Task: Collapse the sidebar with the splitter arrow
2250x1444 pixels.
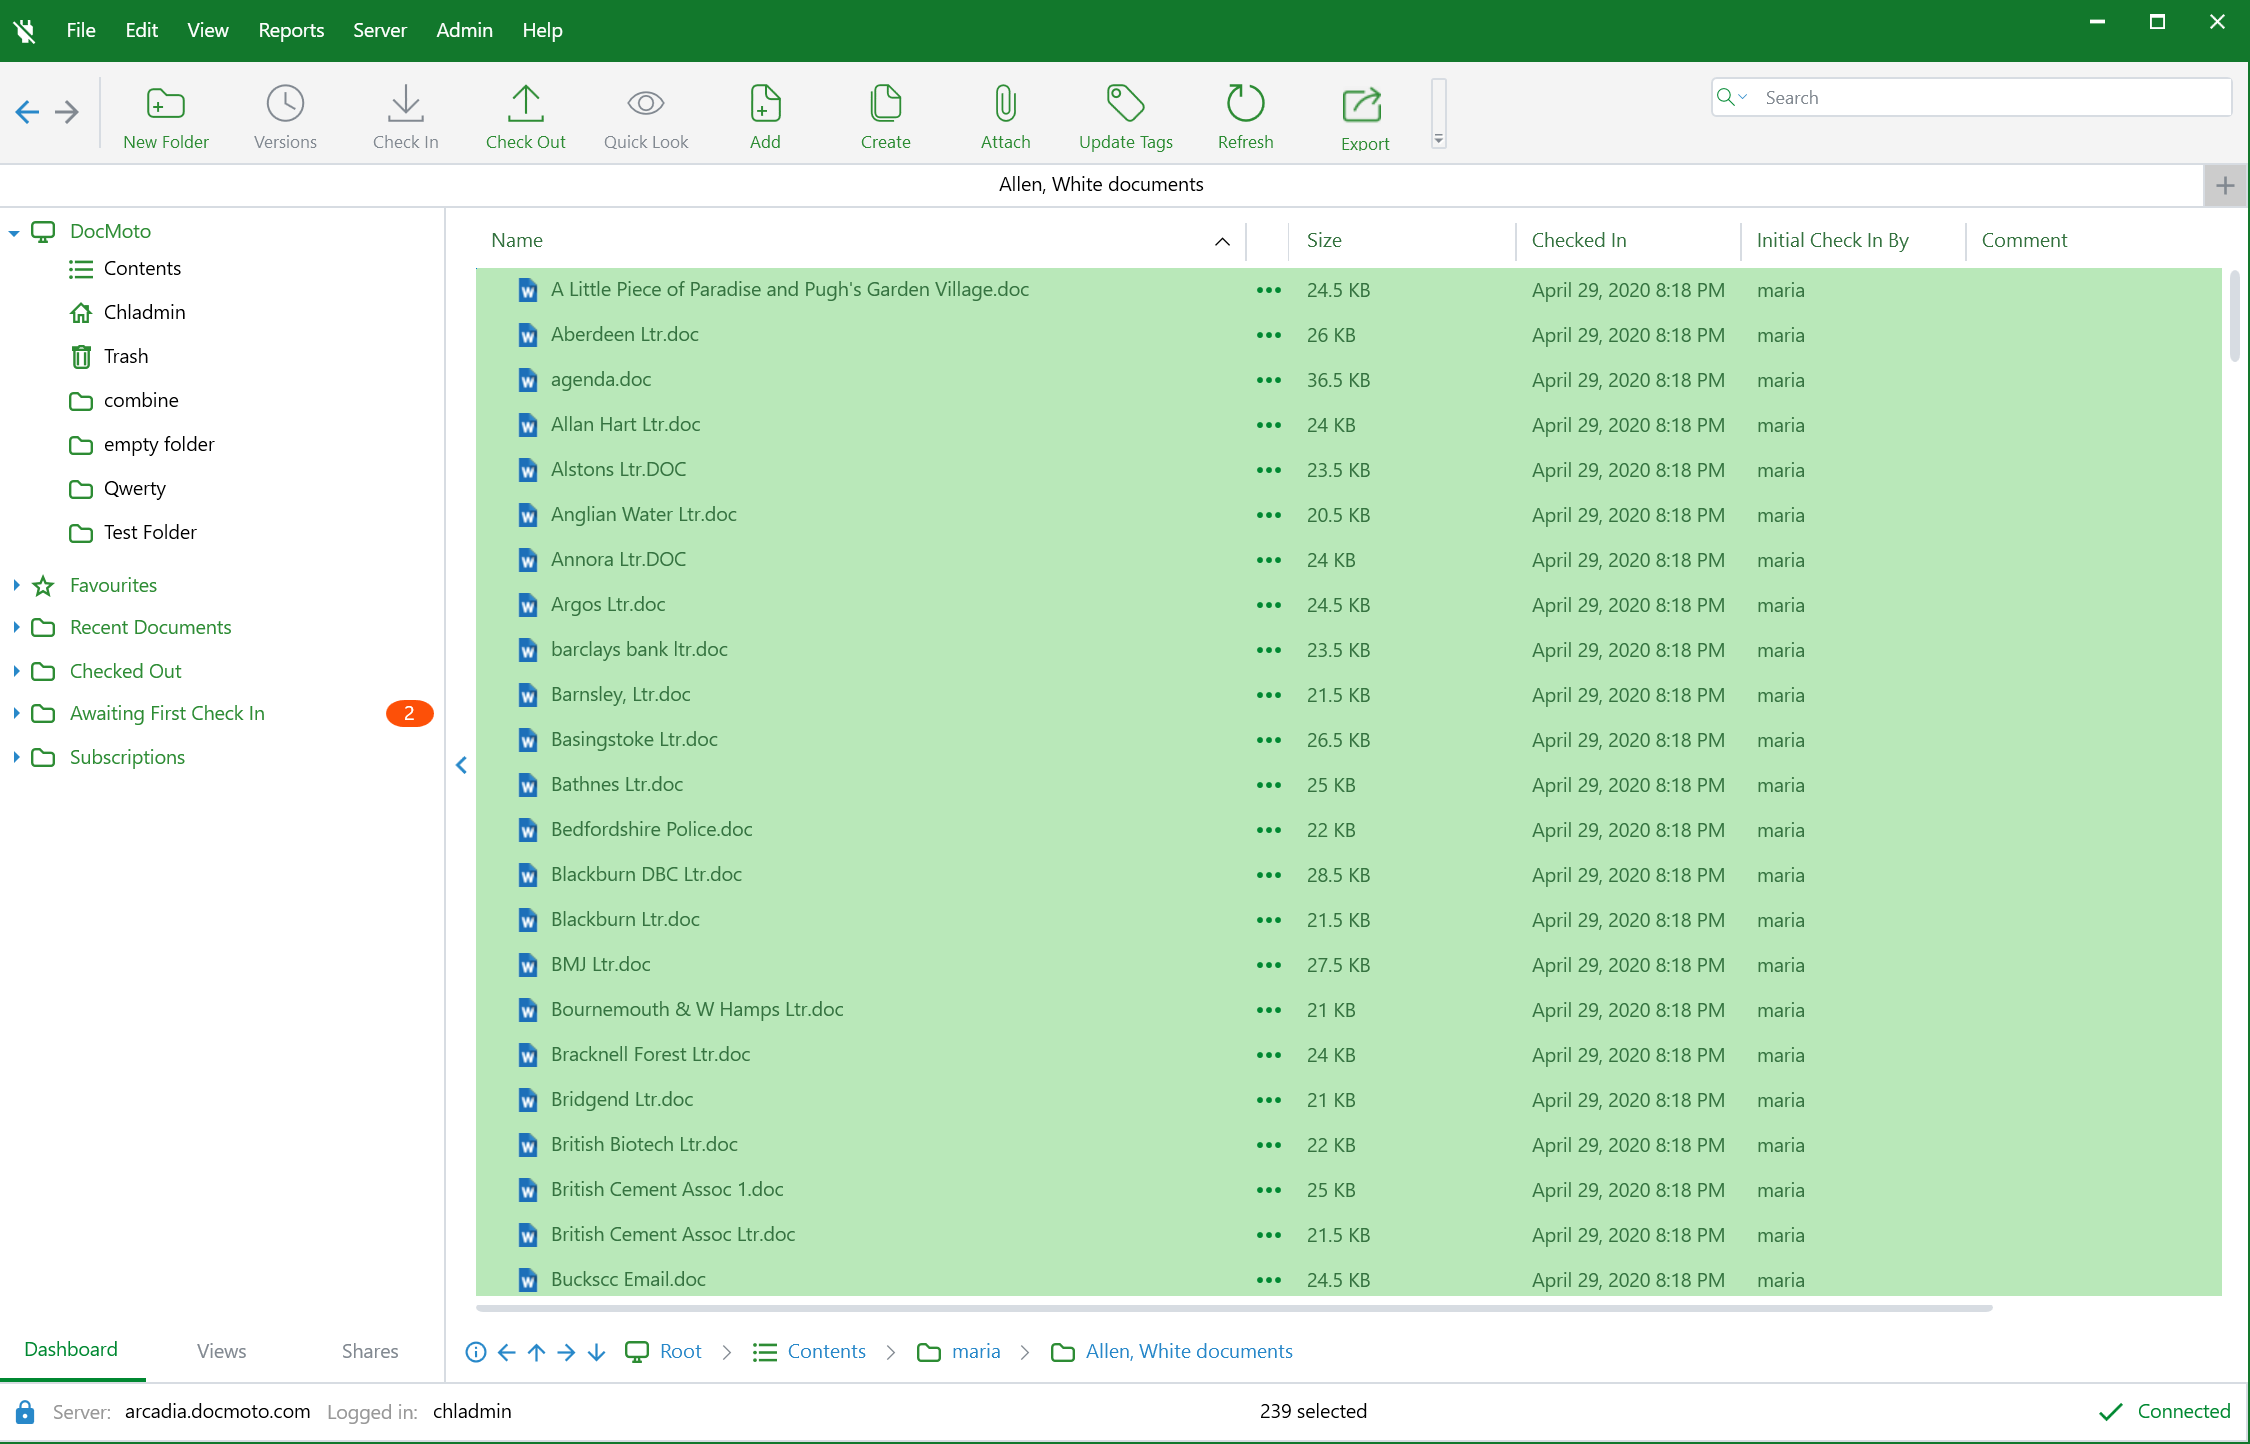Action: pos(461,765)
